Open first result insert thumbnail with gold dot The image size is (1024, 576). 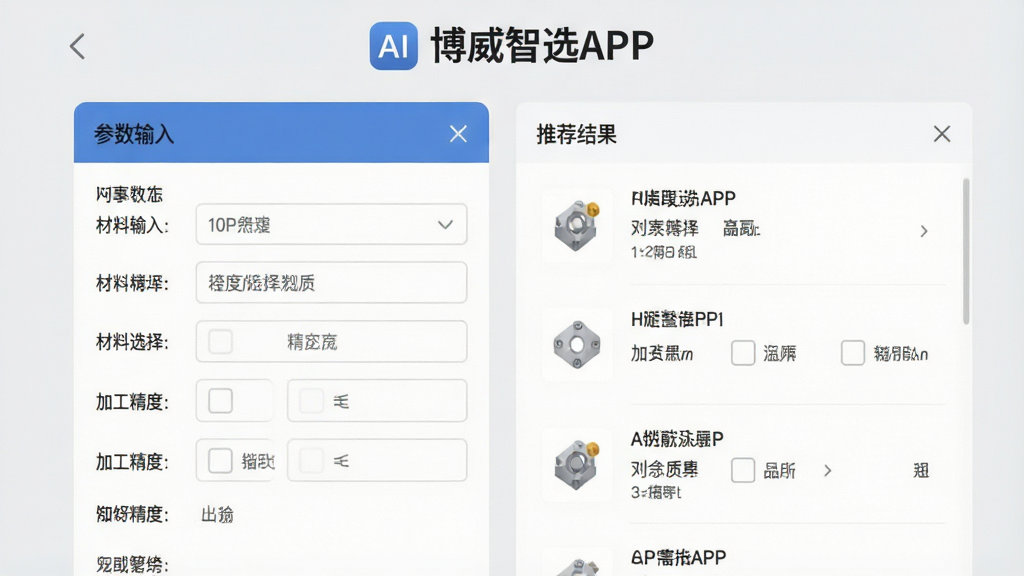coord(577,225)
